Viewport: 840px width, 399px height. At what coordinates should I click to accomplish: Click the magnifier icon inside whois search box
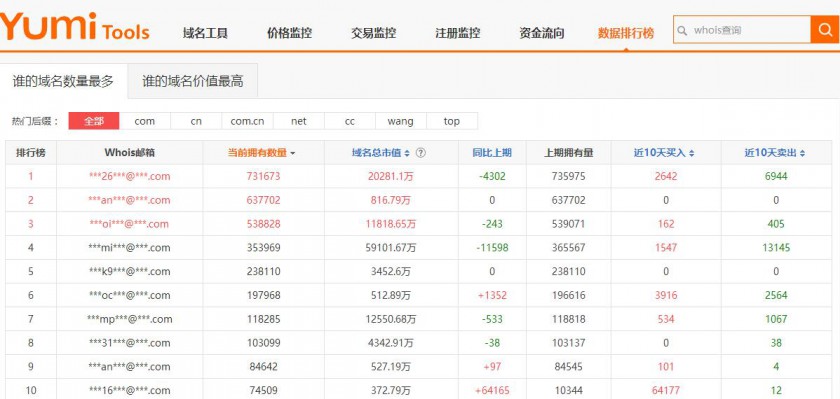pos(682,31)
